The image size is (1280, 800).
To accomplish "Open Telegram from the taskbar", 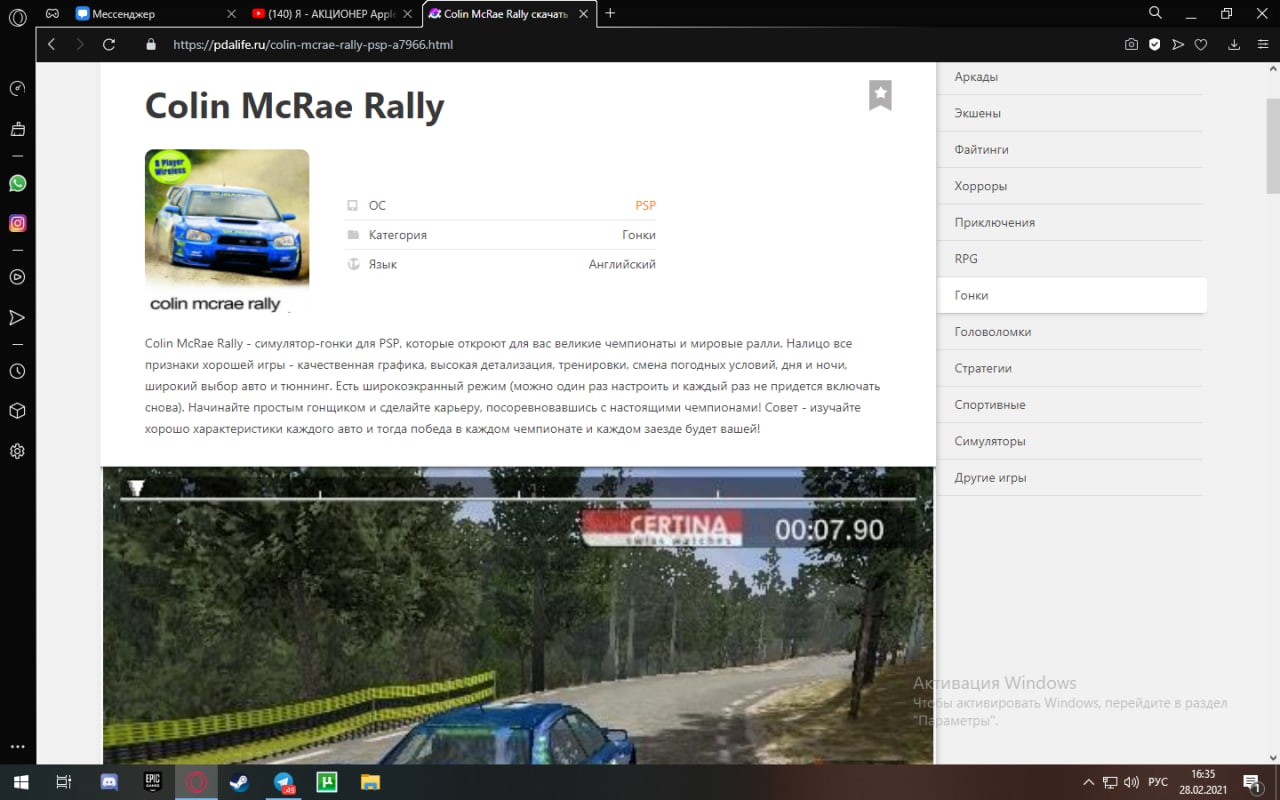I will click(x=284, y=782).
